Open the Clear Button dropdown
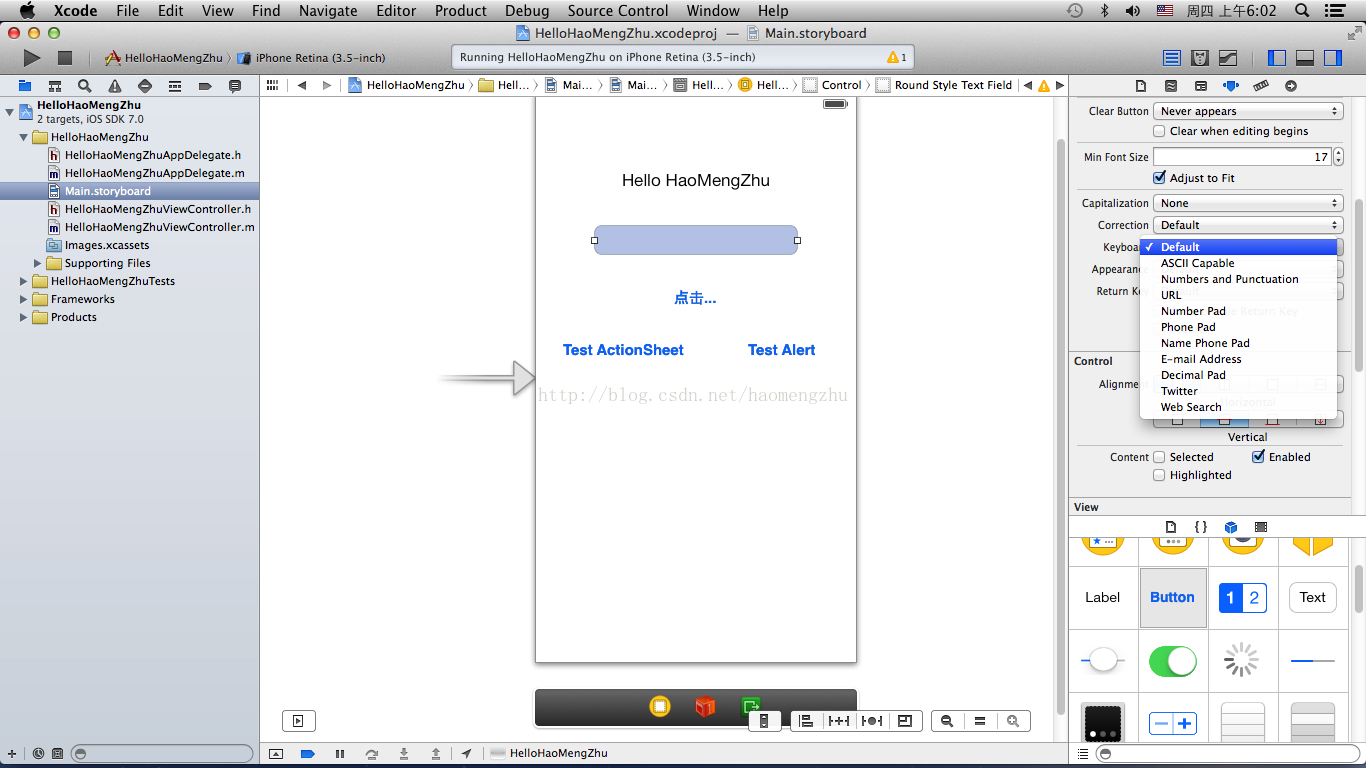 coord(1248,111)
